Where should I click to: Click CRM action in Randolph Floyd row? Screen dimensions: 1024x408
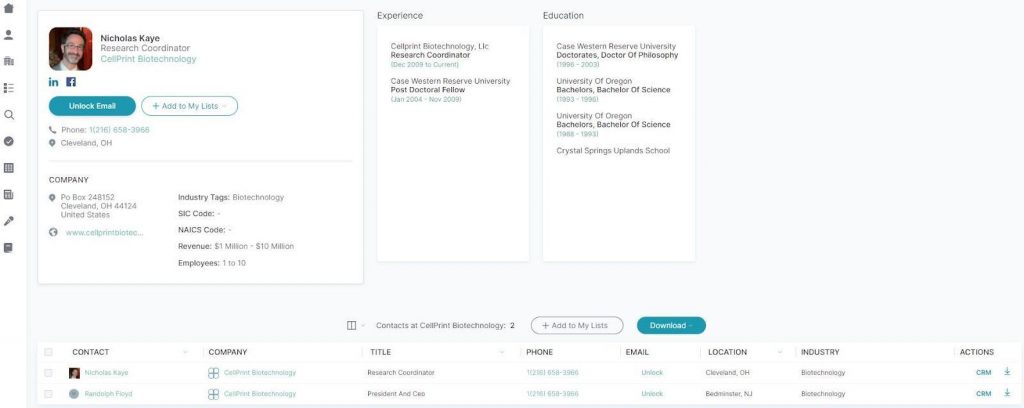coord(984,394)
